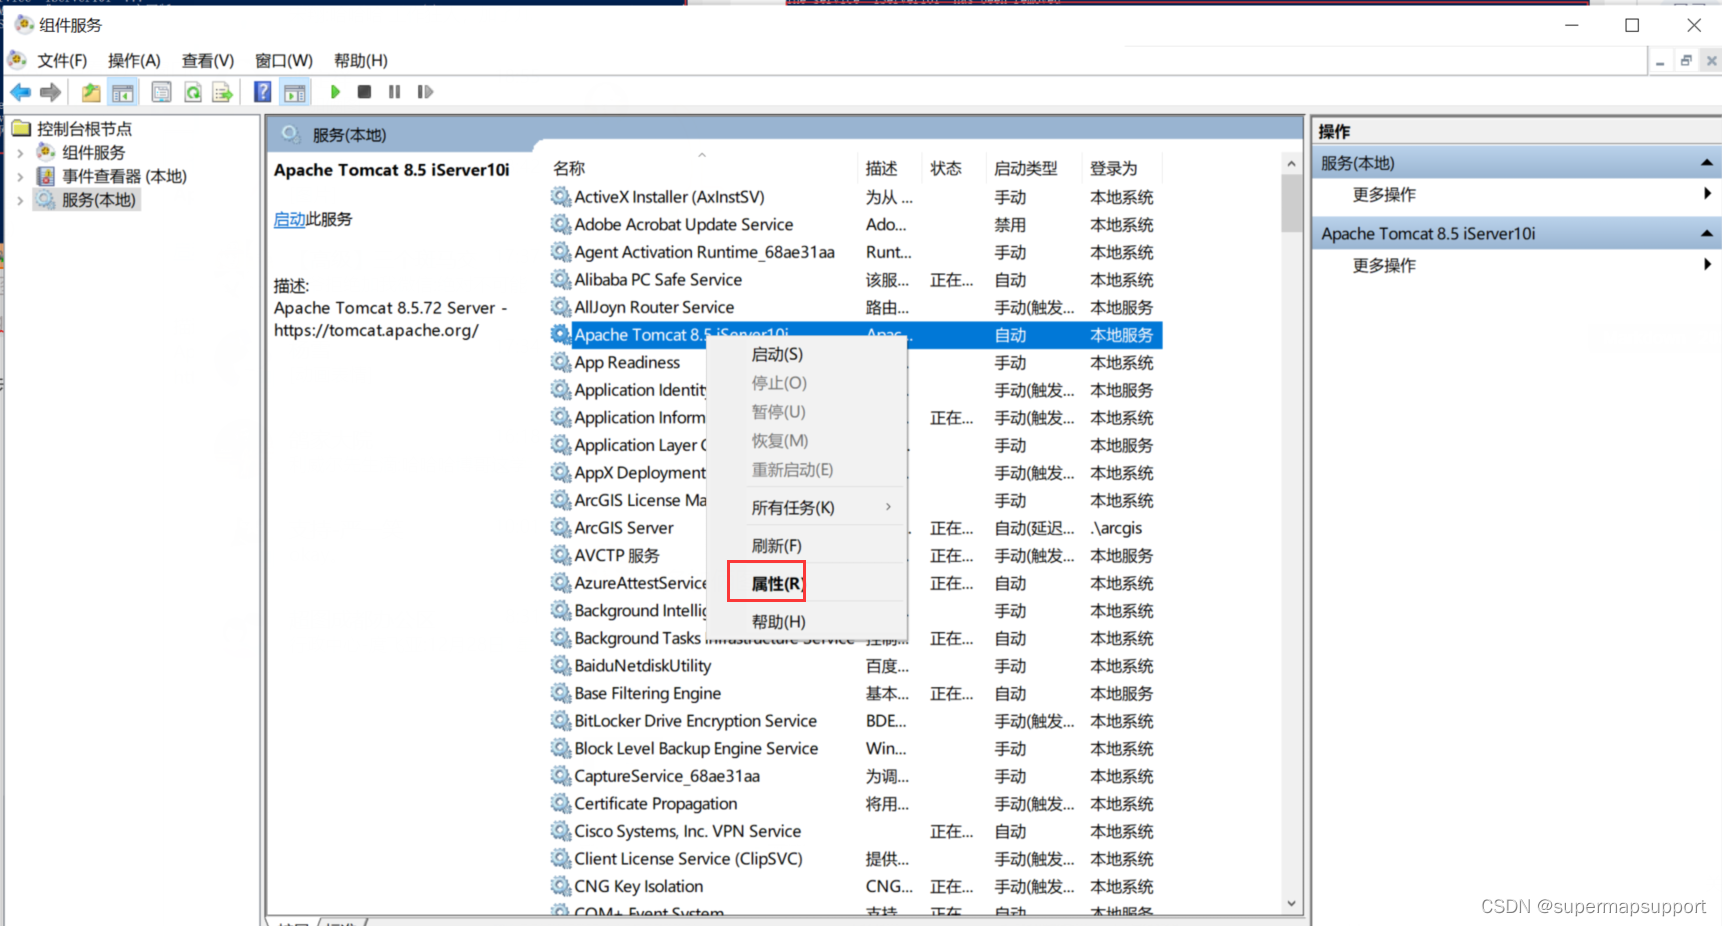Select Cisco Systems, Inc. VPN Service row
The height and width of the screenshot is (926, 1722).
click(855, 831)
